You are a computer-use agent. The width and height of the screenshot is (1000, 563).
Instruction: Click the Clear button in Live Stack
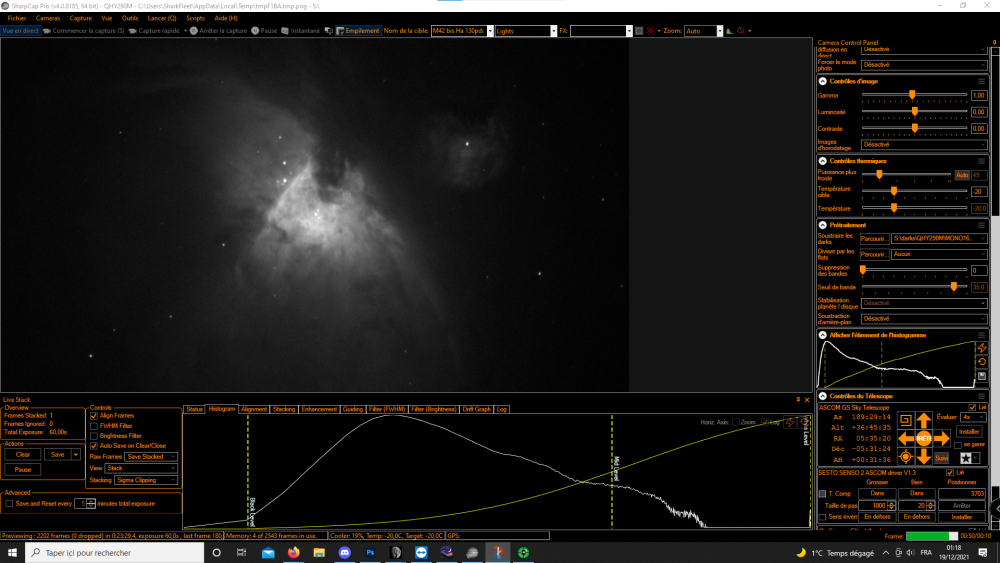click(23, 455)
